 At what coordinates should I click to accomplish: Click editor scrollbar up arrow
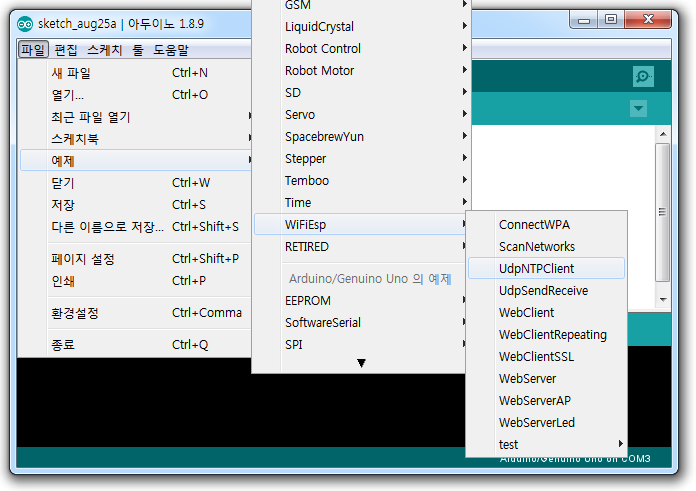663,134
